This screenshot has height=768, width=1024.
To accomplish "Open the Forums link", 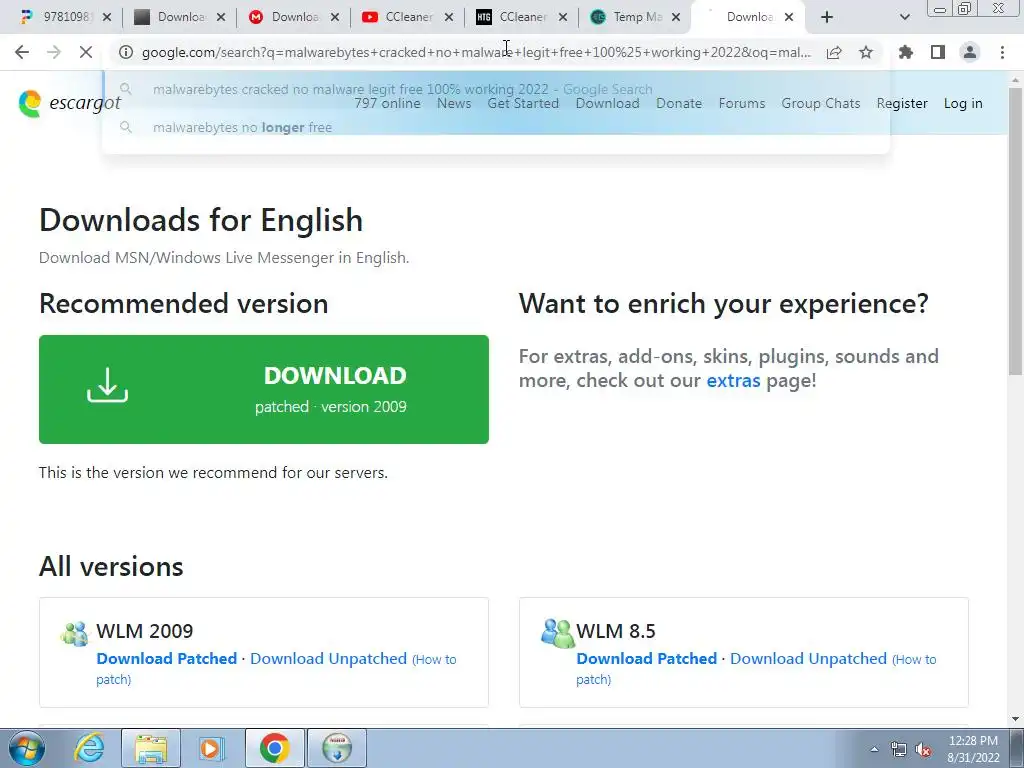I will coord(742,103).
